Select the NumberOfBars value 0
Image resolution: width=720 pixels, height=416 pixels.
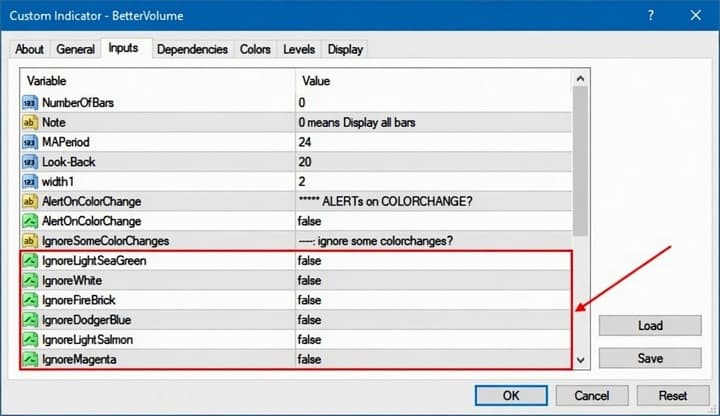pos(302,102)
